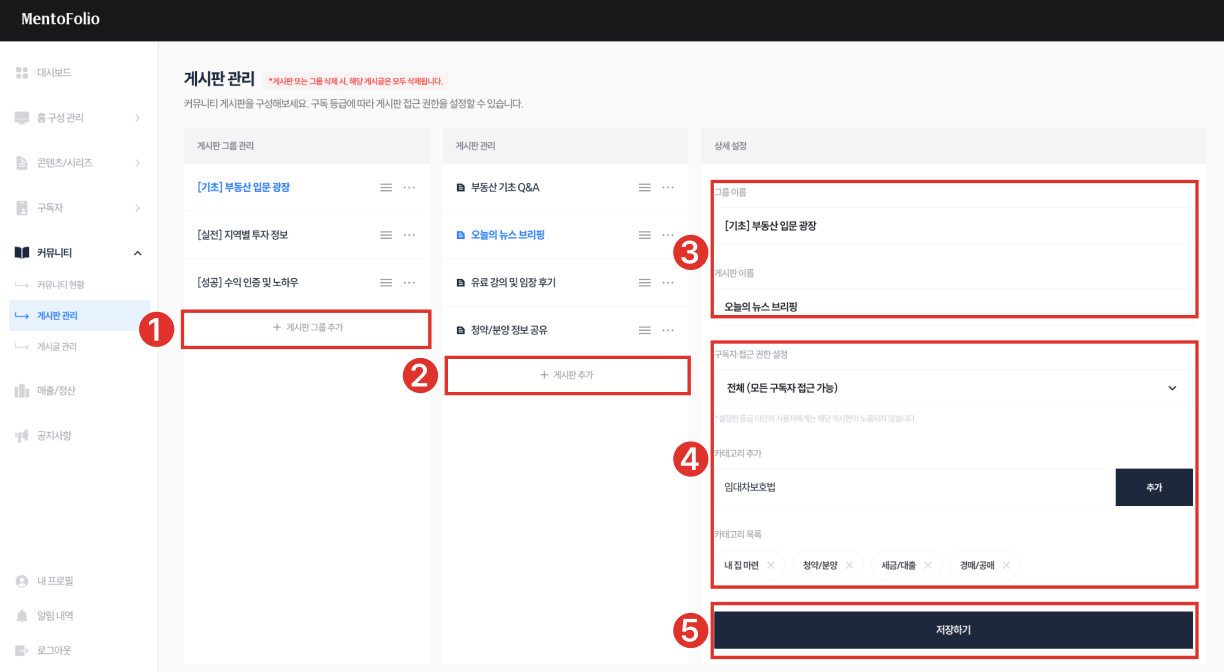Click the 콘텐츠/시리즈 document icon
Viewport: 1224px width, 672px height.
tap(22, 162)
